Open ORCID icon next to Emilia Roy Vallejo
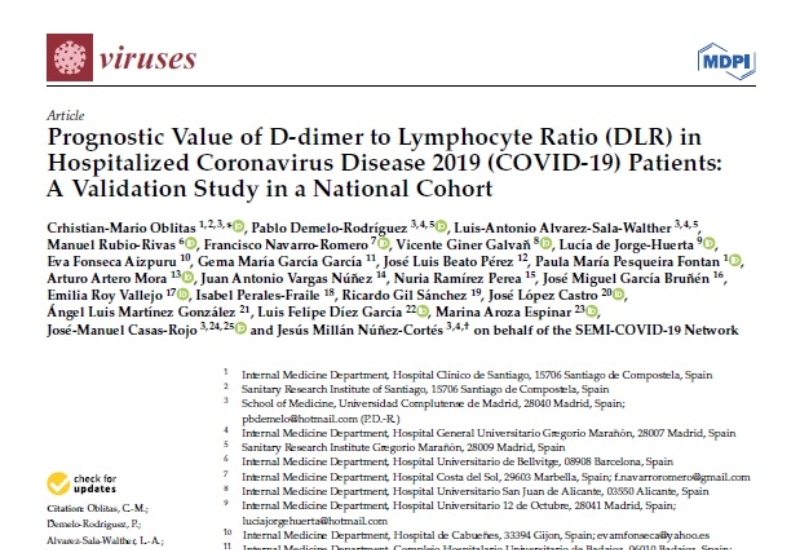Screen dimensions: 800x550 tap(183, 294)
